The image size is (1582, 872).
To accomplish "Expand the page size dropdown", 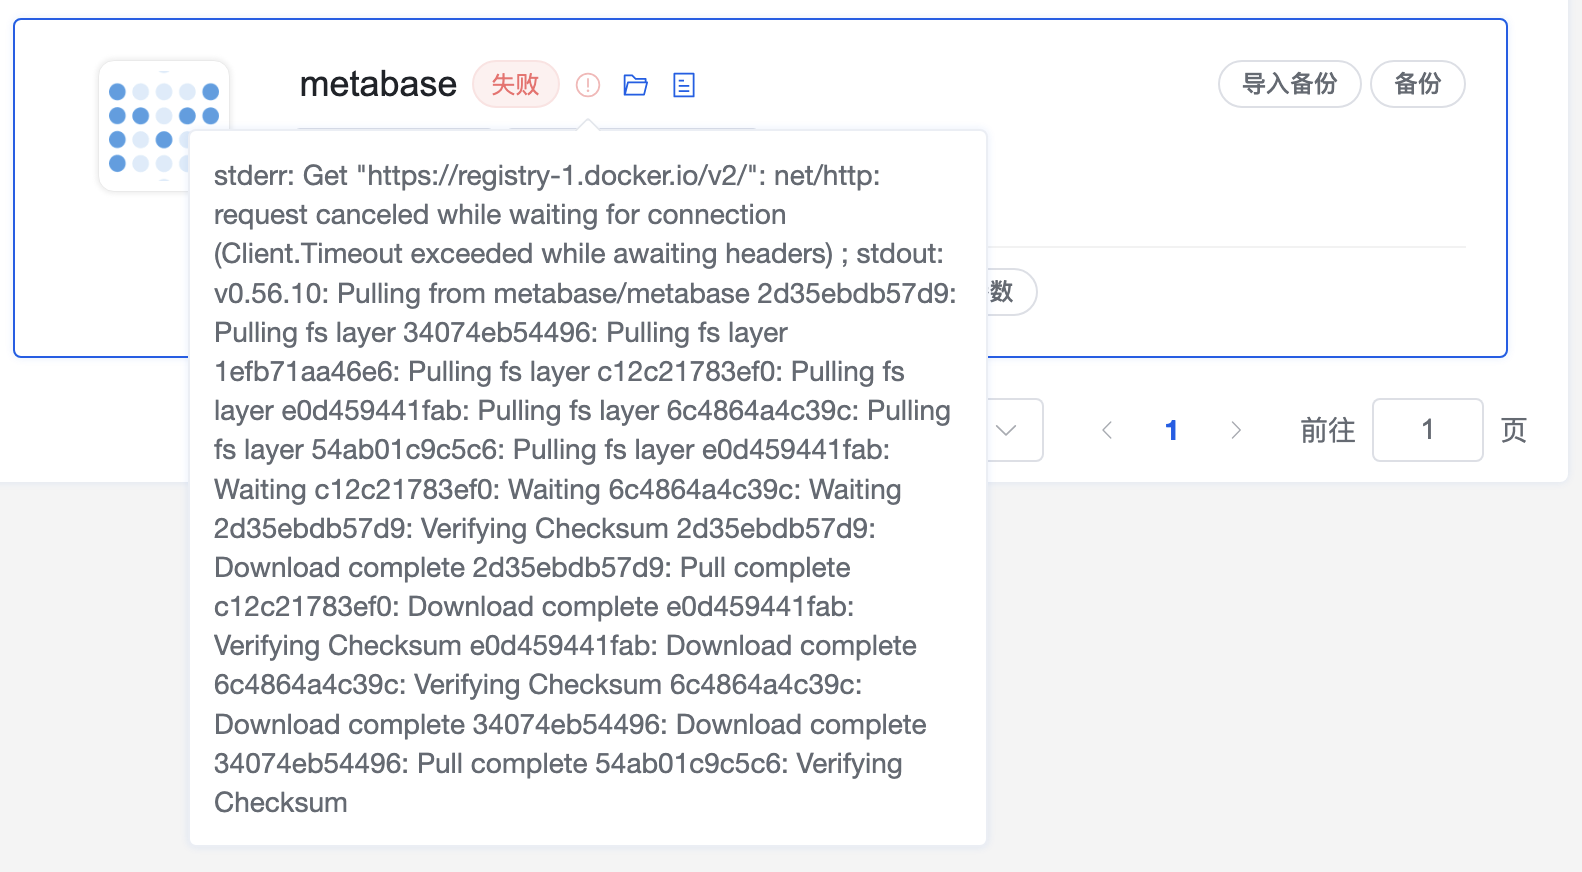I will pos(1008,430).
